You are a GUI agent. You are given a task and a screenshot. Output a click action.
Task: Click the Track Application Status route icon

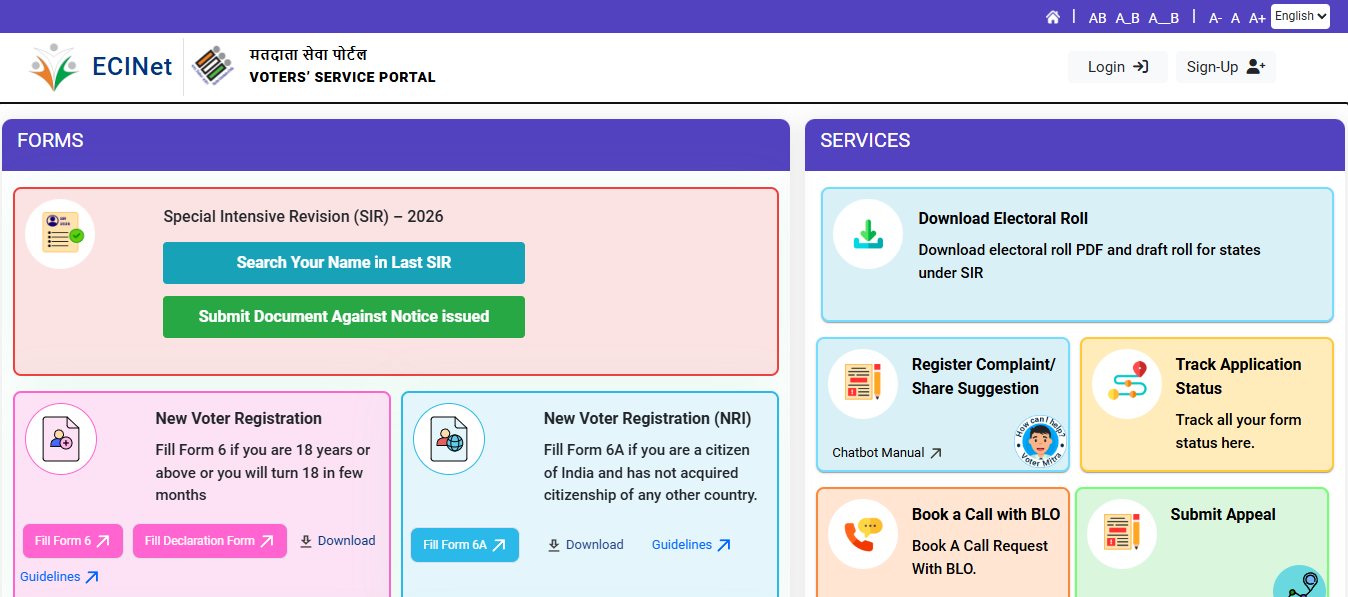pos(1127,381)
